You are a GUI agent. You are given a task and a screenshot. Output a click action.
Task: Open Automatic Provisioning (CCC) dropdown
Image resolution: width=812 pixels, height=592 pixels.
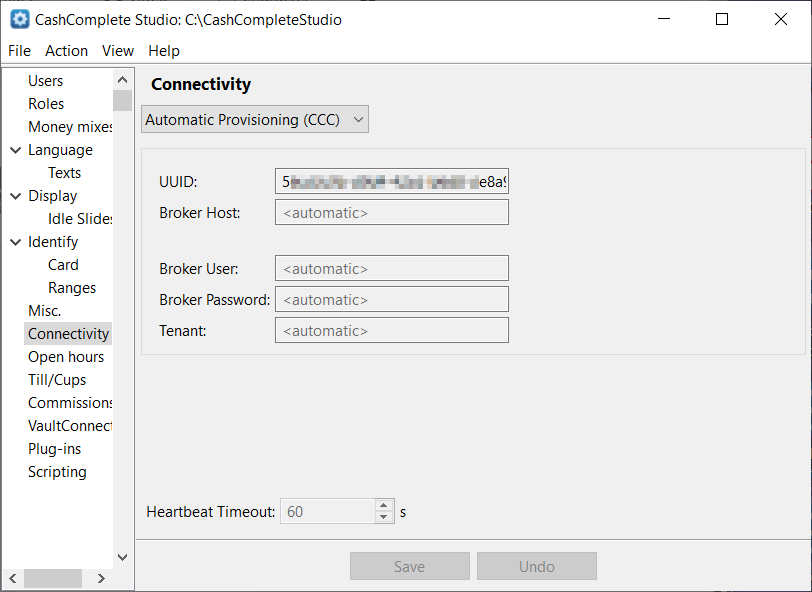(x=255, y=120)
